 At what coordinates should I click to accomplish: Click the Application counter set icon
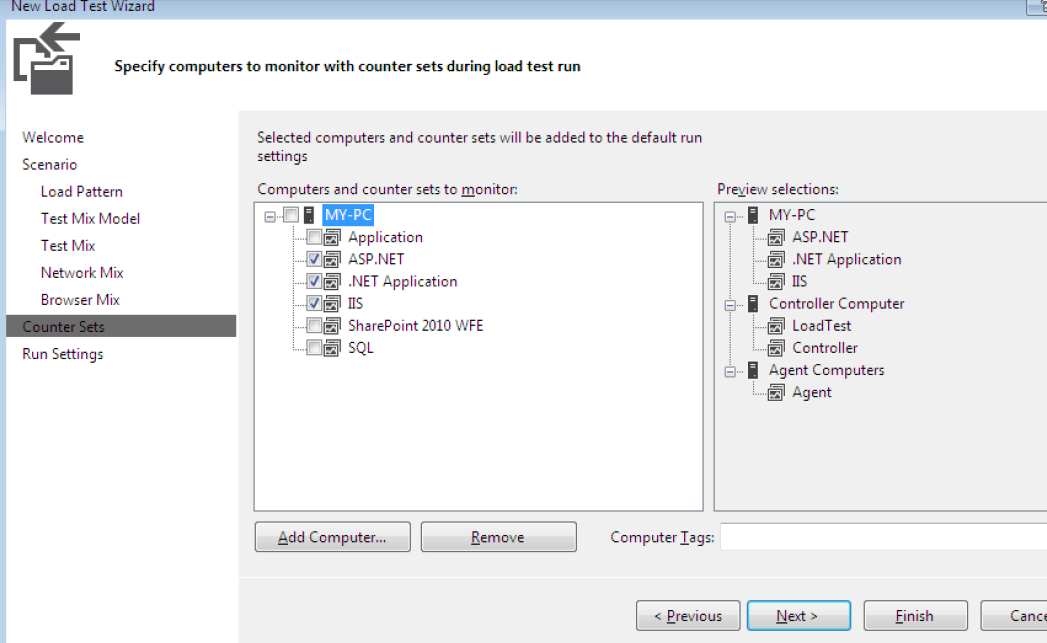pos(332,237)
